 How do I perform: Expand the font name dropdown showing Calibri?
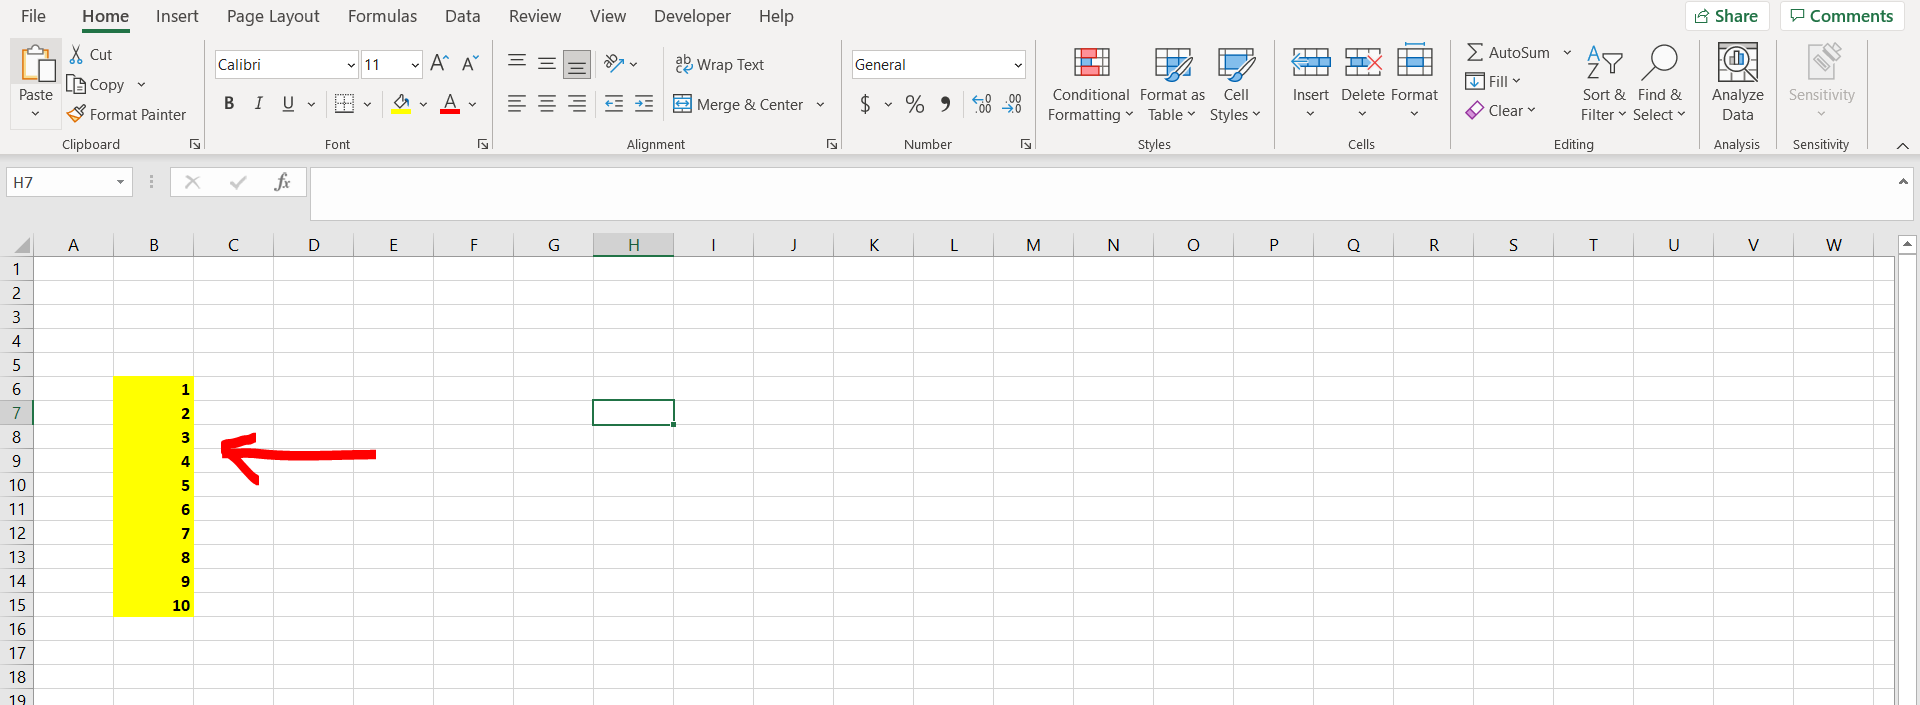click(351, 65)
